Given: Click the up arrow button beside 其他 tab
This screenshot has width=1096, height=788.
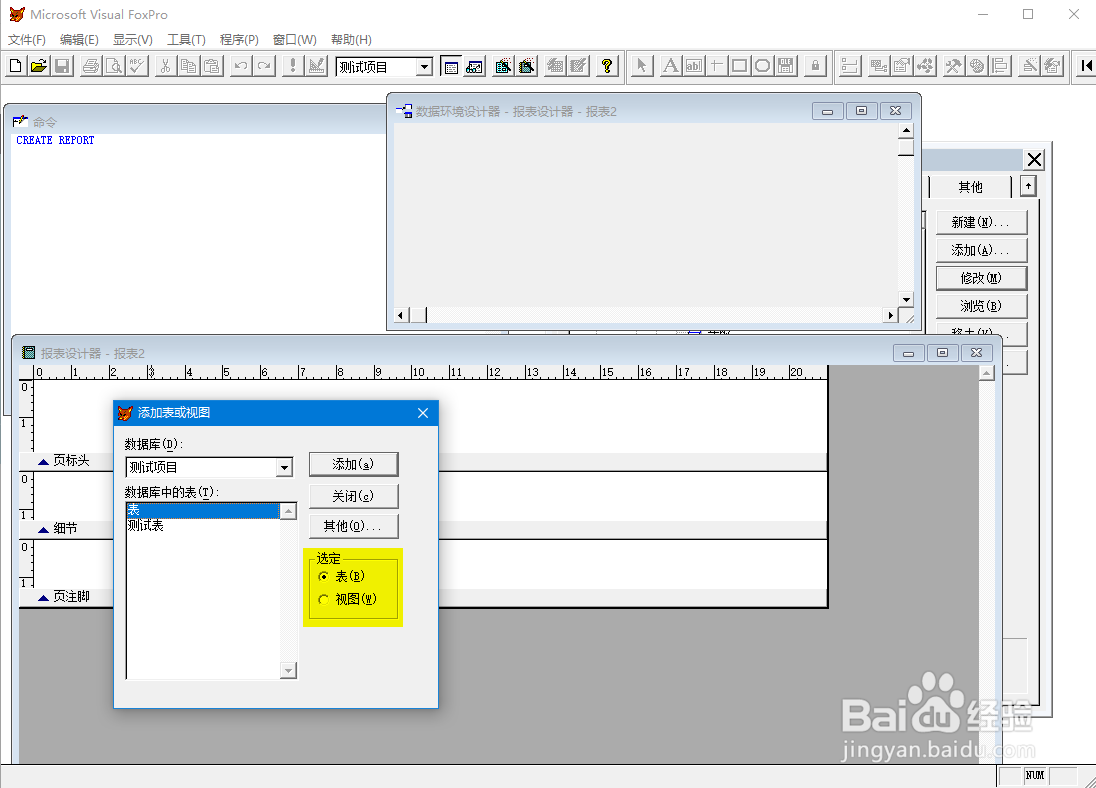Looking at the screenshot, I should (x=1028, y=186).
